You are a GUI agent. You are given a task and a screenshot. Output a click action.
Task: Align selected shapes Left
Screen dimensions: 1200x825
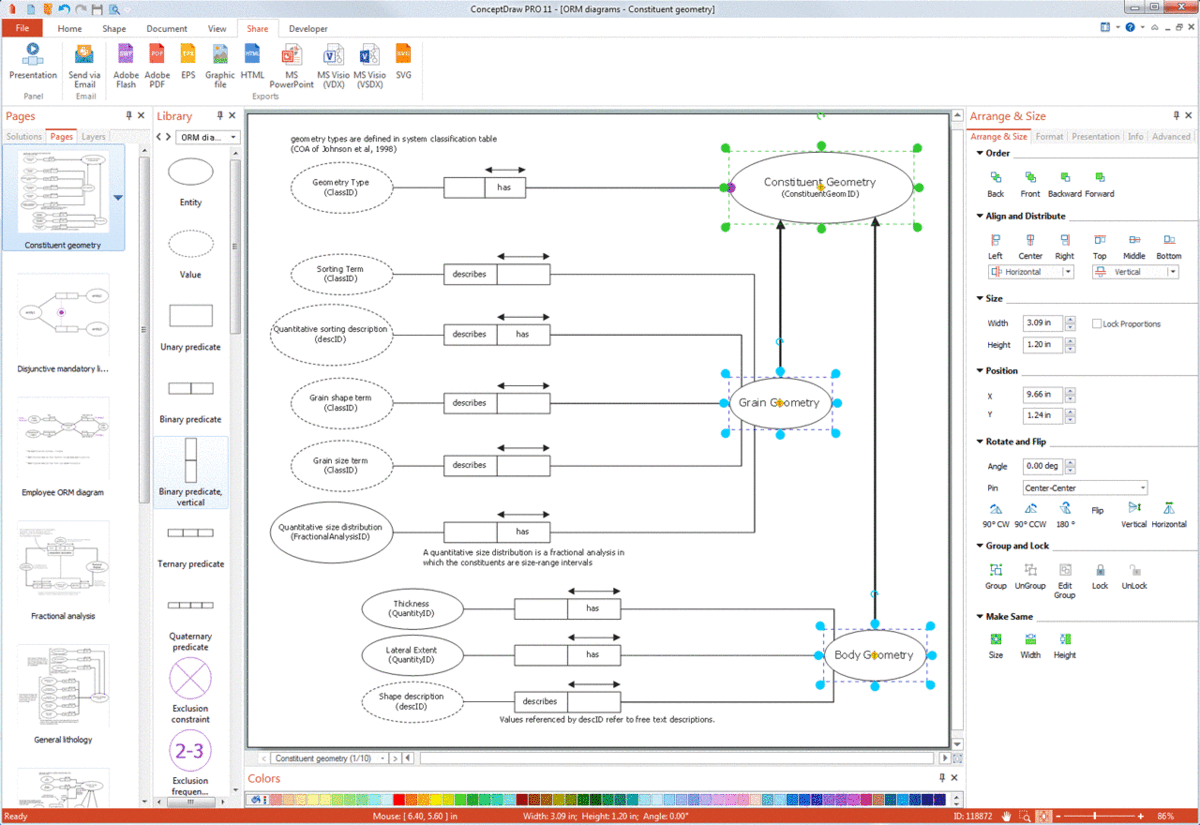(x=996, y=241)
